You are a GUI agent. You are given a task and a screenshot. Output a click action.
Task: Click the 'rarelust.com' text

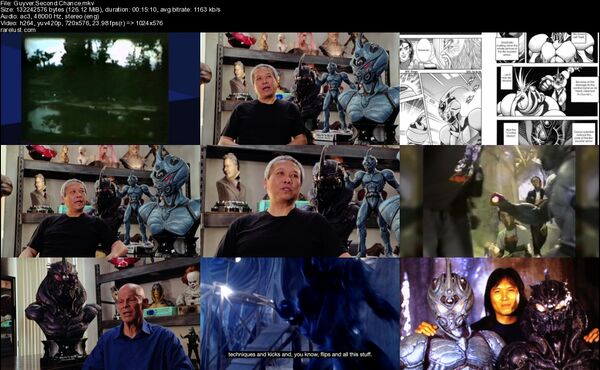18,29
